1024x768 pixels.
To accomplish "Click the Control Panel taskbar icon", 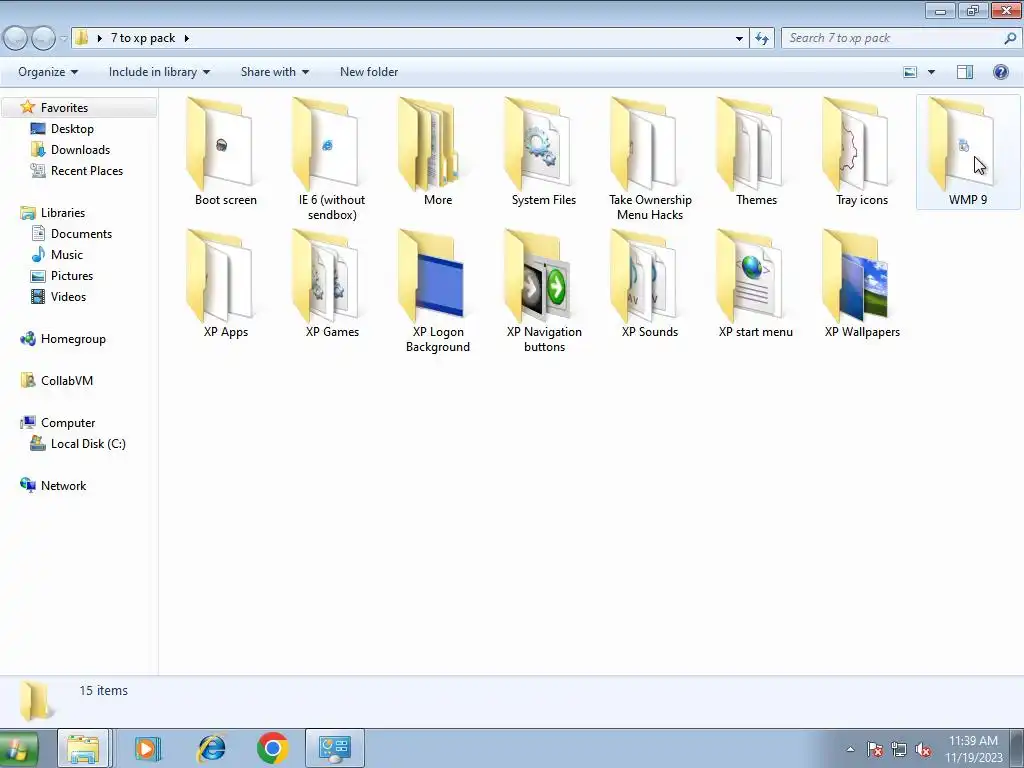I will click(x=335, y=749).
